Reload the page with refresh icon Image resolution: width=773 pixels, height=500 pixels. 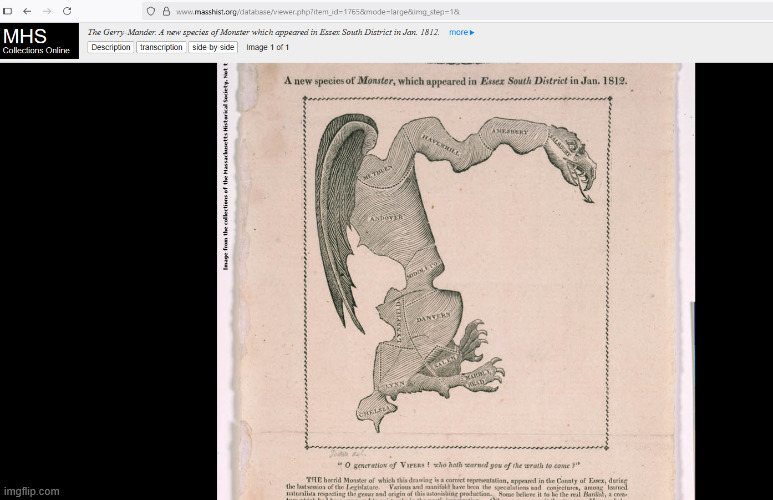click(x=67, y=11)
